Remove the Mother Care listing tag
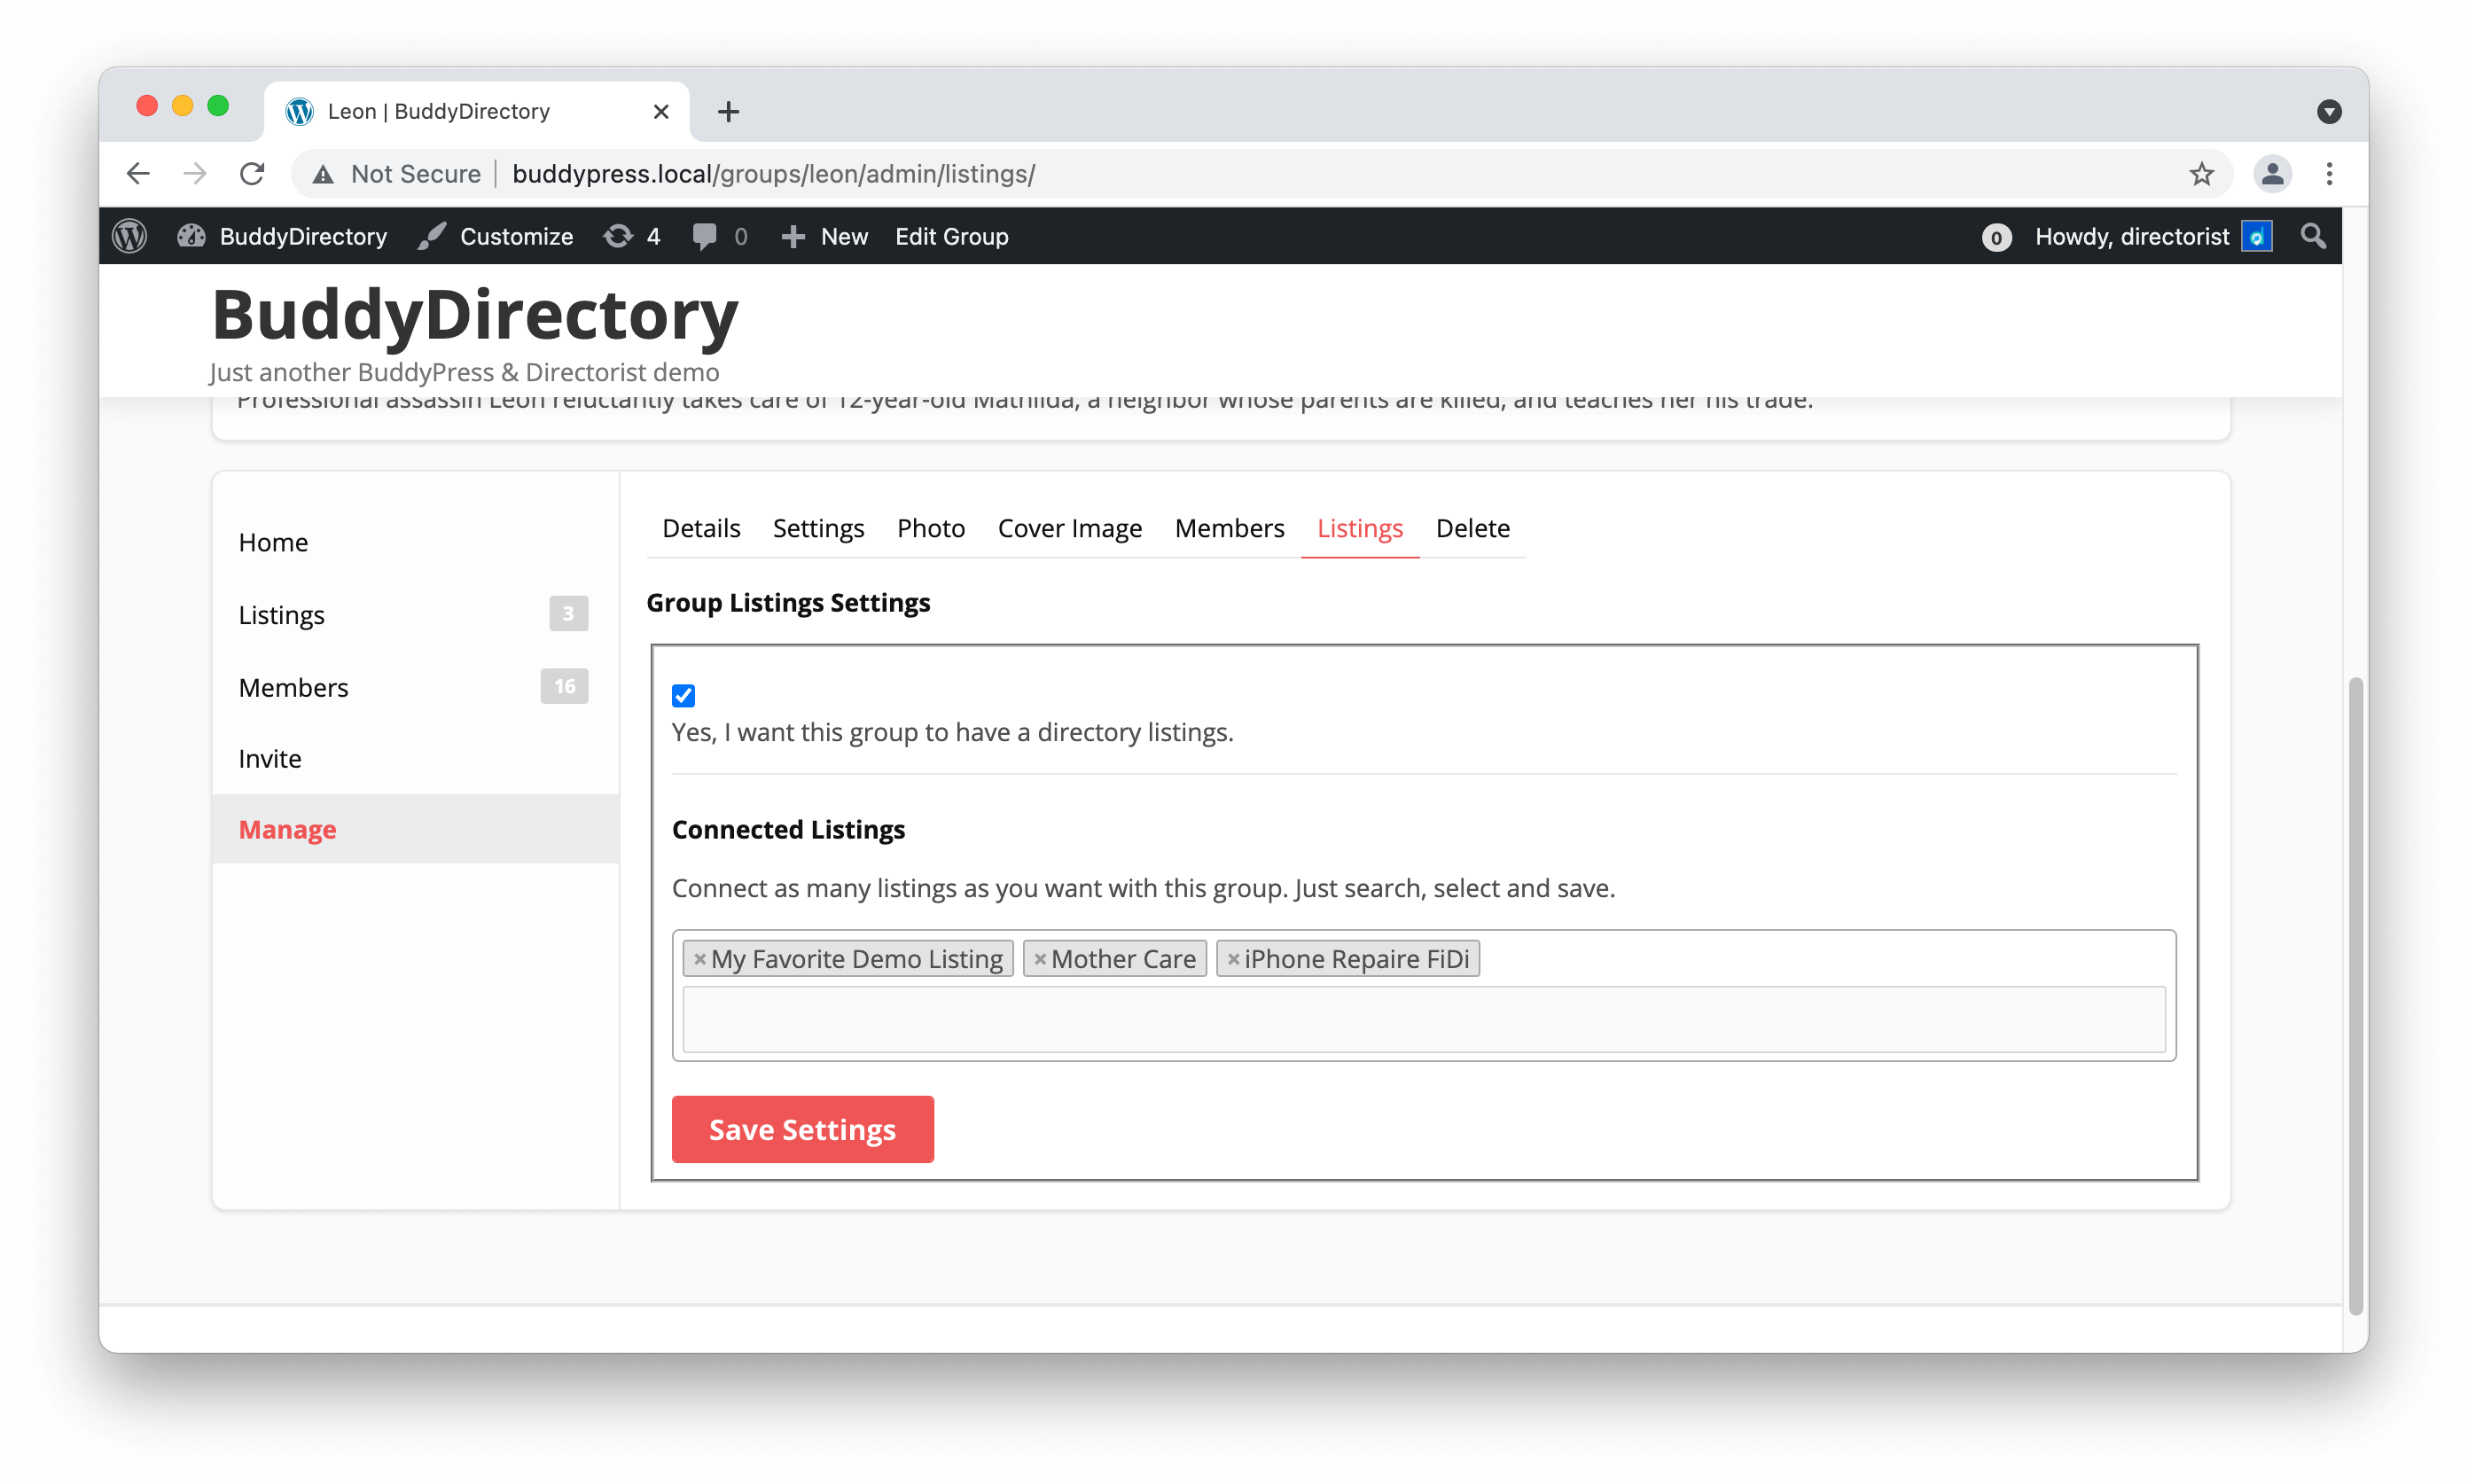The height and width of the screenshot is (1484, 2468). pyautogui.click(x=1040, y=959)
